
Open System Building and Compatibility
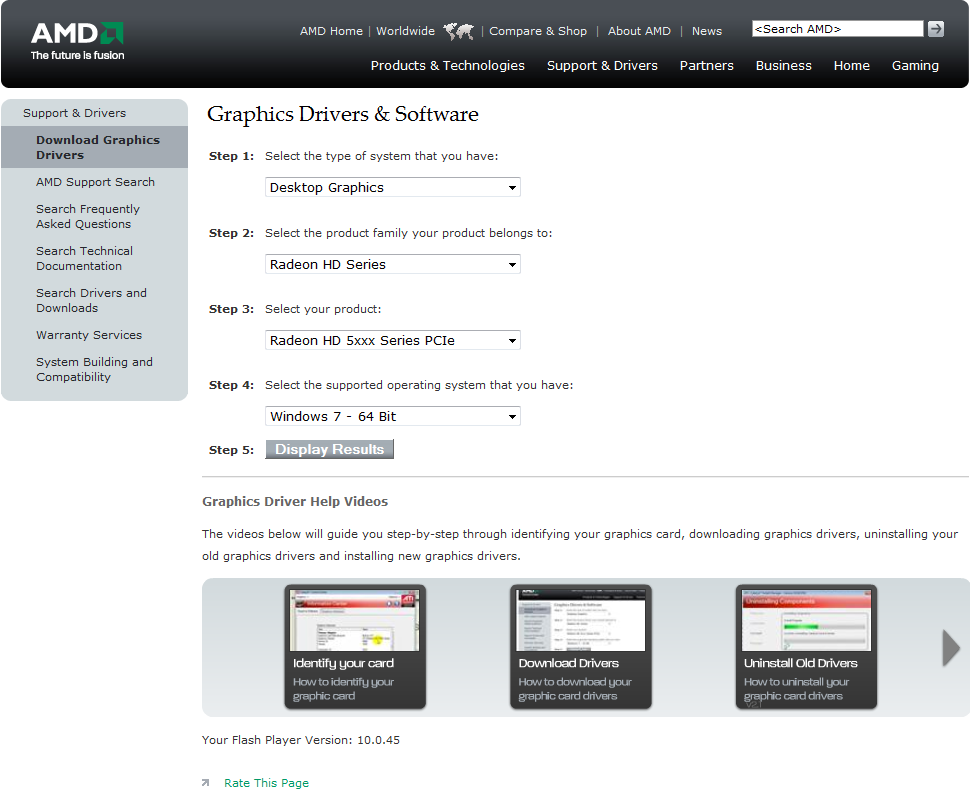point(94,370)
